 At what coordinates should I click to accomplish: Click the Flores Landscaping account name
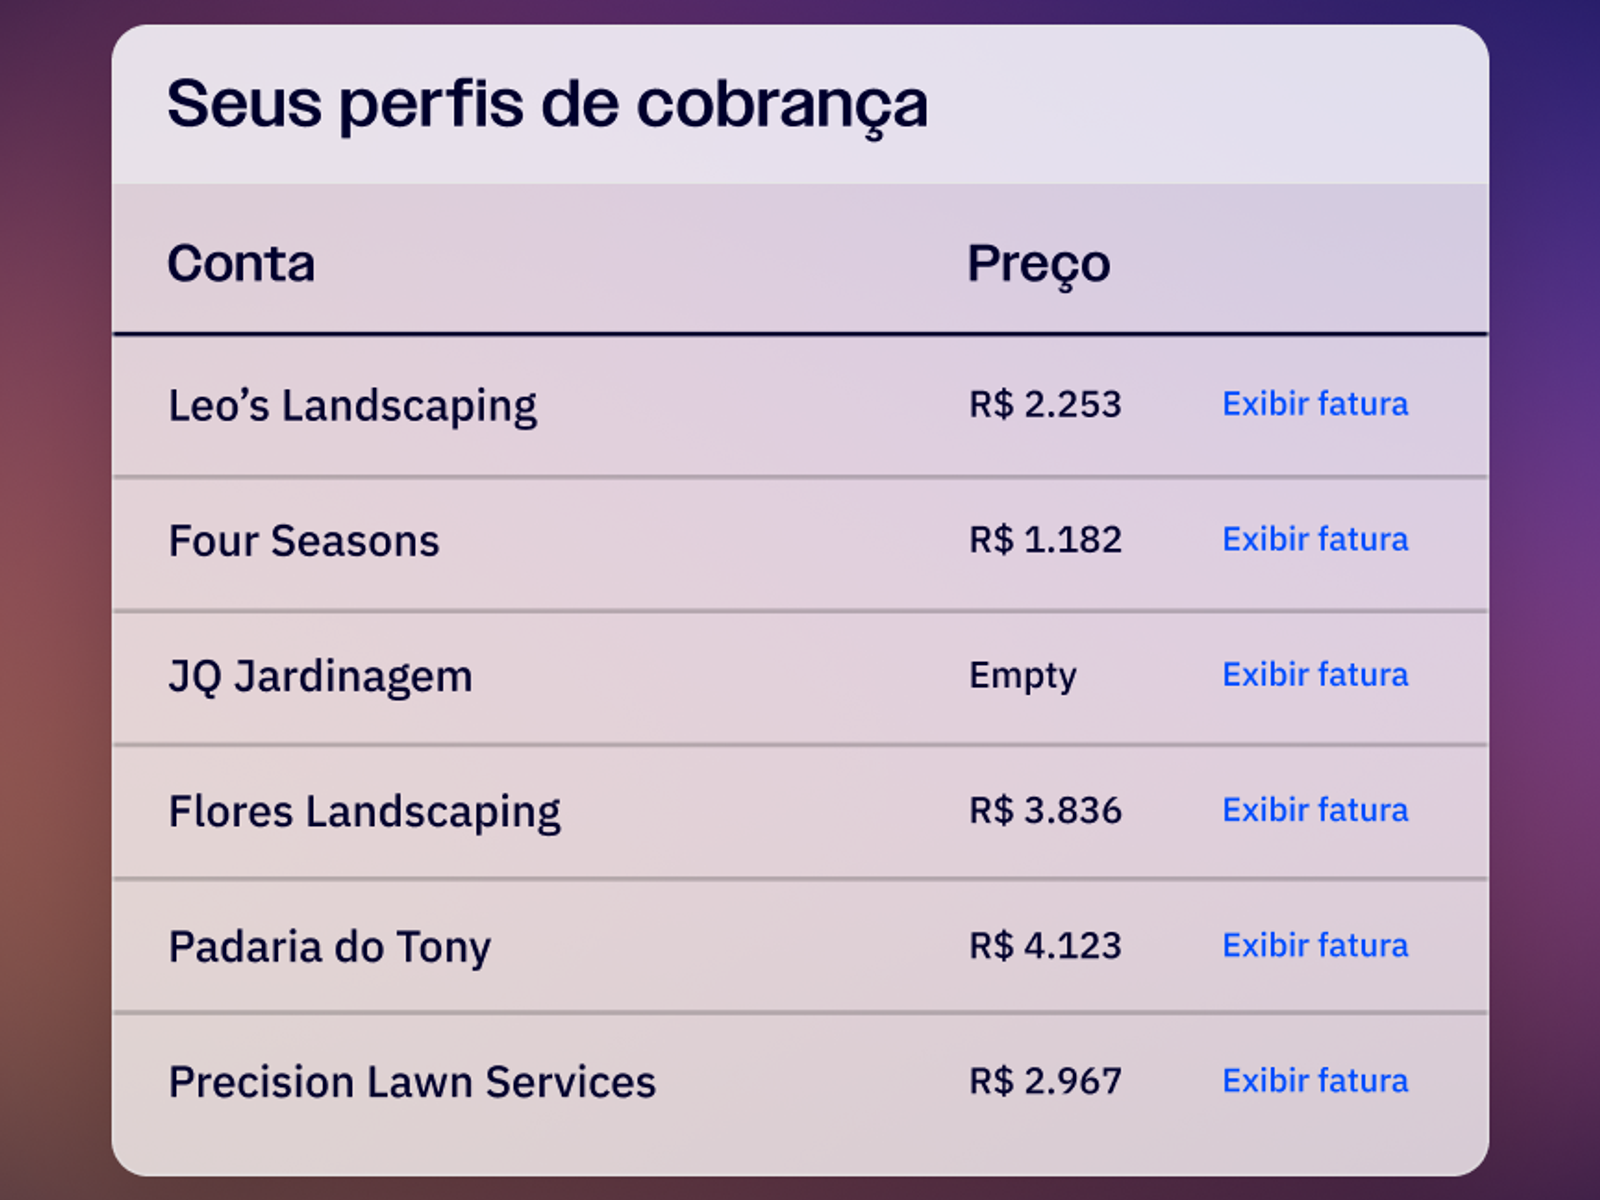[364, 811]
